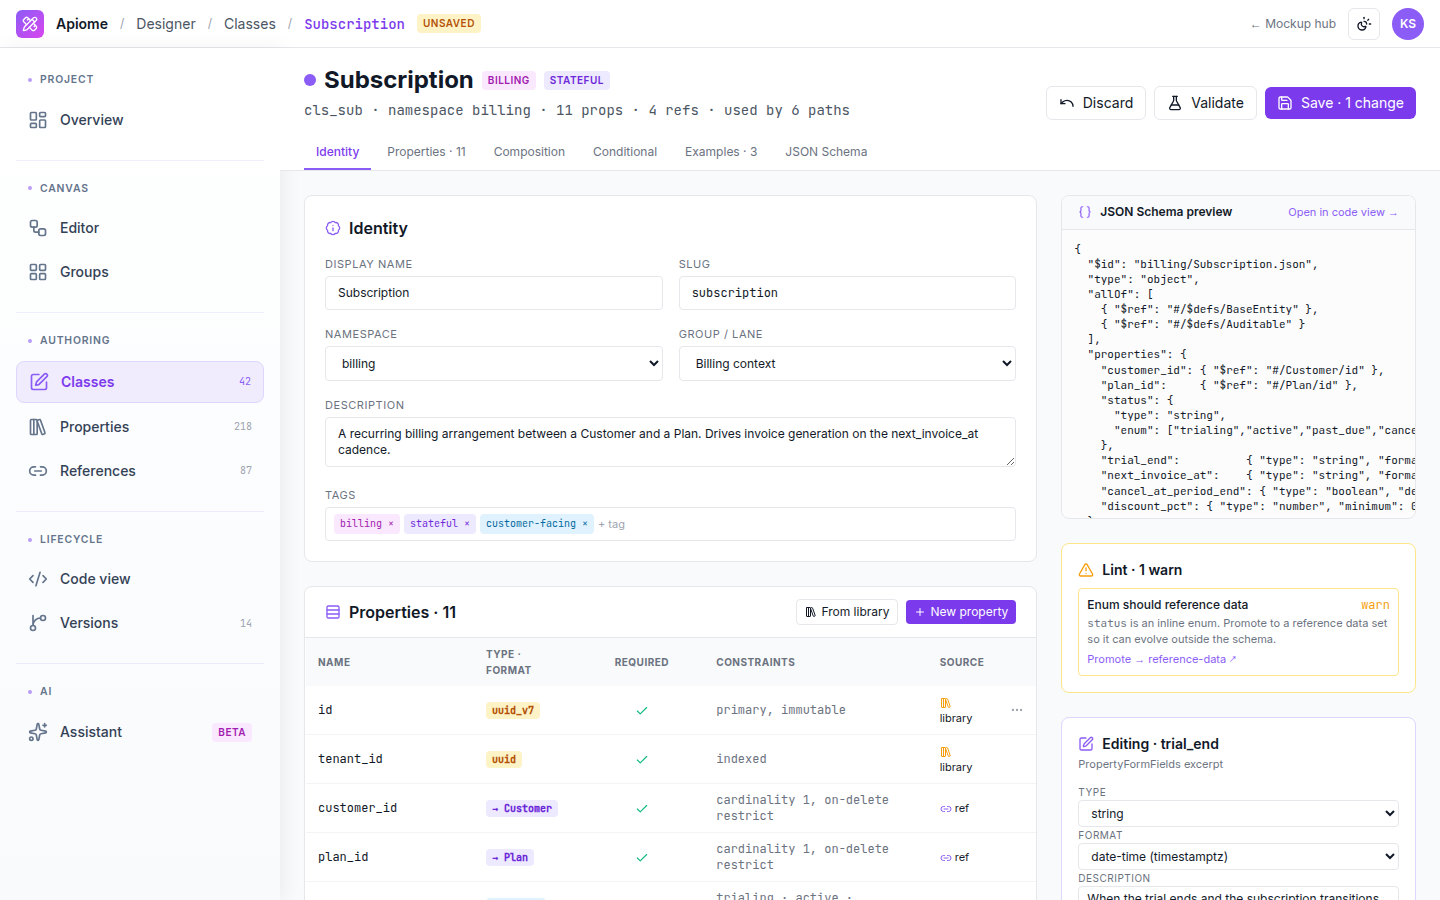Click the BILLING badge in the header
The height and width of the screenshot is (900, 1440).
(x=509, y=80)
